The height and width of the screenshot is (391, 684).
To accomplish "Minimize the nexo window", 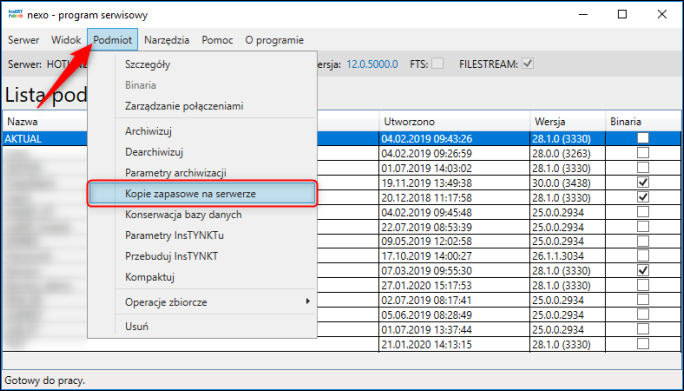I will [x=583, y=14].
